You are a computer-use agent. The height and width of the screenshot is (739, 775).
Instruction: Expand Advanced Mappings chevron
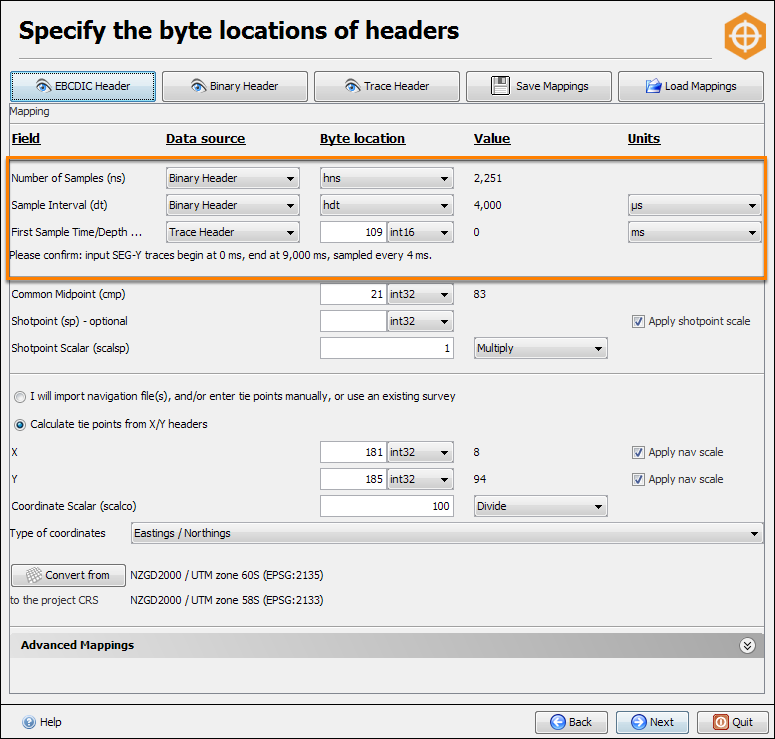coord(747,645)
